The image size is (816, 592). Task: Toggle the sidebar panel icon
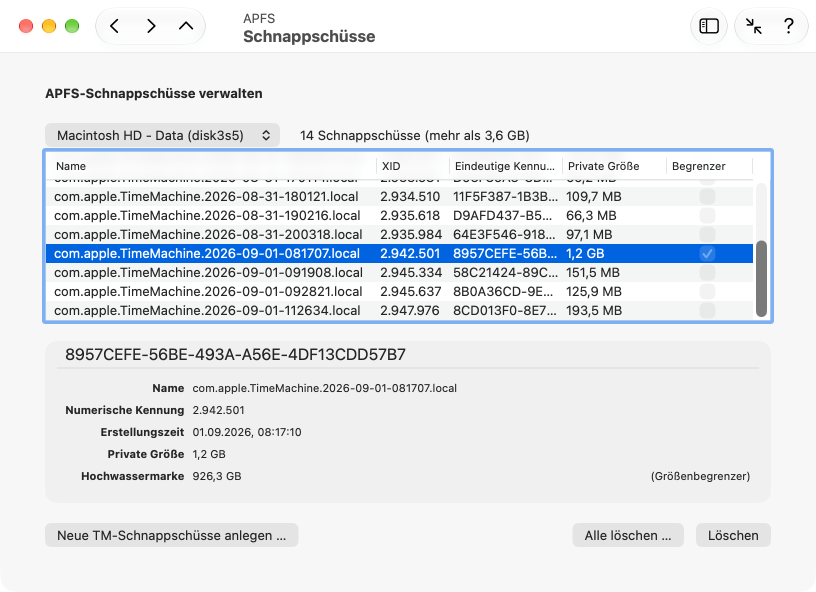tap(709, 26)
